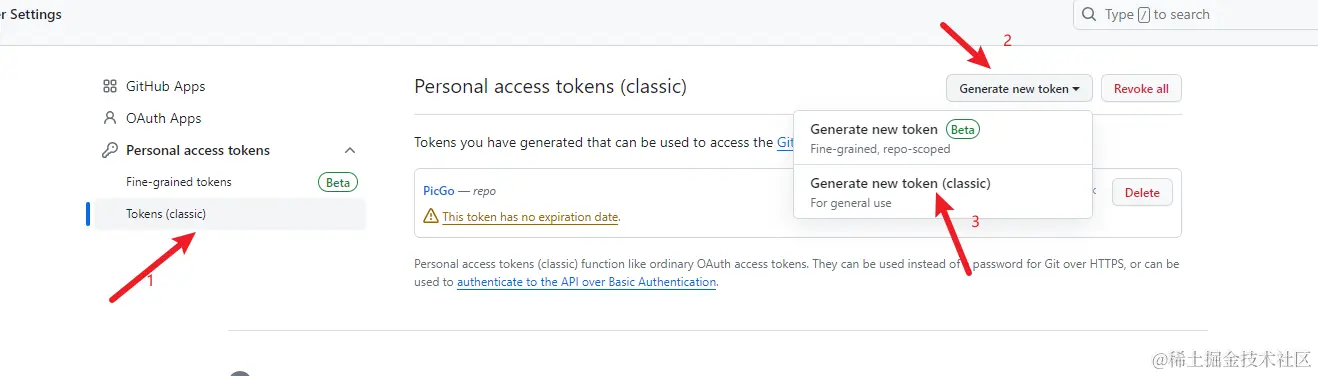Follow the Basic Authentication API link
The width and height of the screenshot is (1318, 376).
[x=587, y=282]
